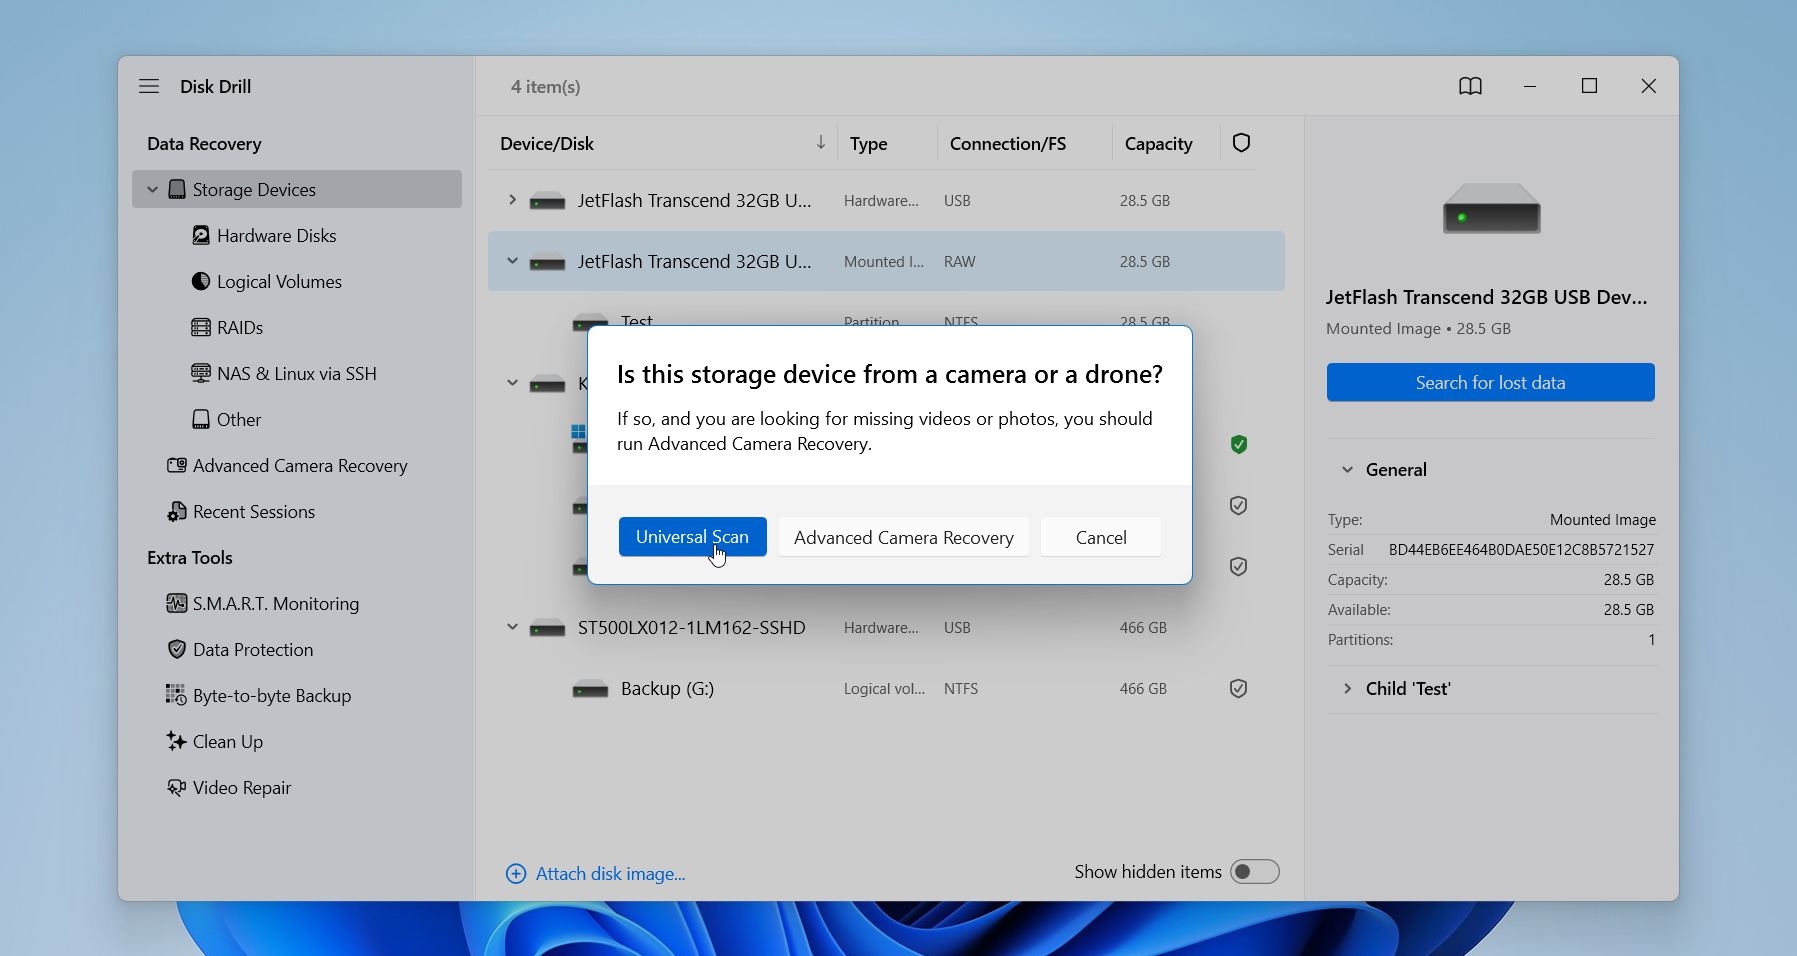Click the shield protection column header icon
Viewport: 1797px width, 956px height.
pos(1241,143)
